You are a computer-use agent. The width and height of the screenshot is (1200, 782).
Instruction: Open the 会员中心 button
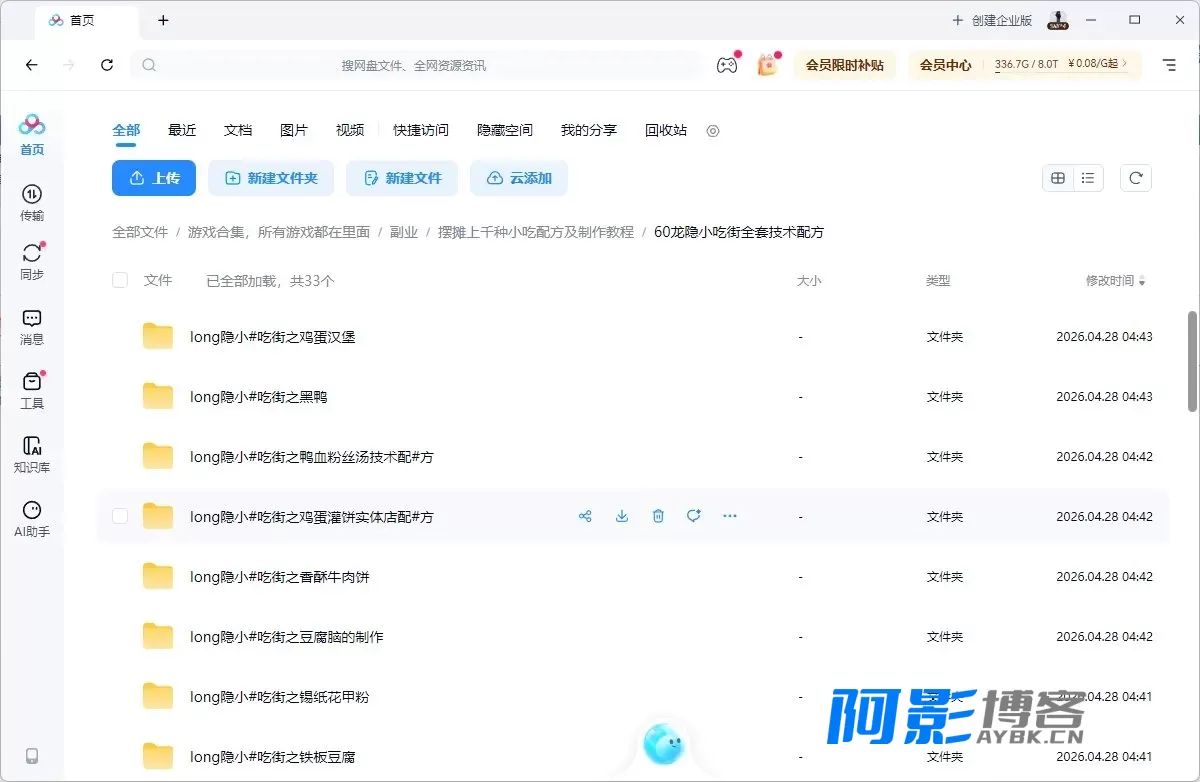point(945,65)
